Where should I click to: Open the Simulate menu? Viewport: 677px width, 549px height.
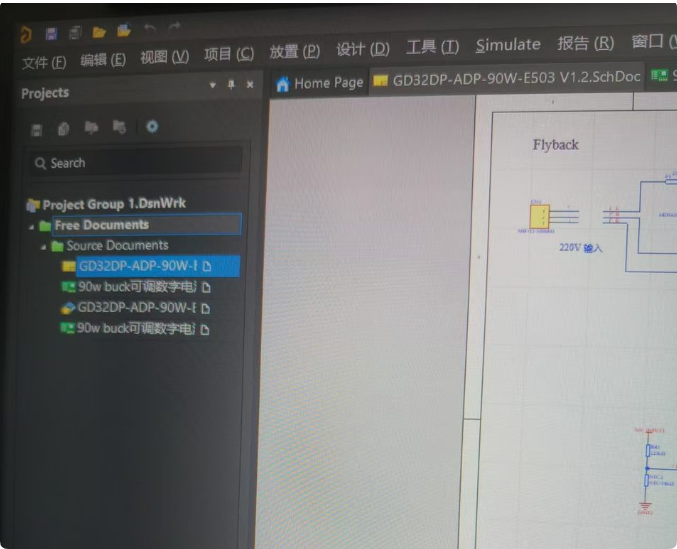(x=508, y=45)
